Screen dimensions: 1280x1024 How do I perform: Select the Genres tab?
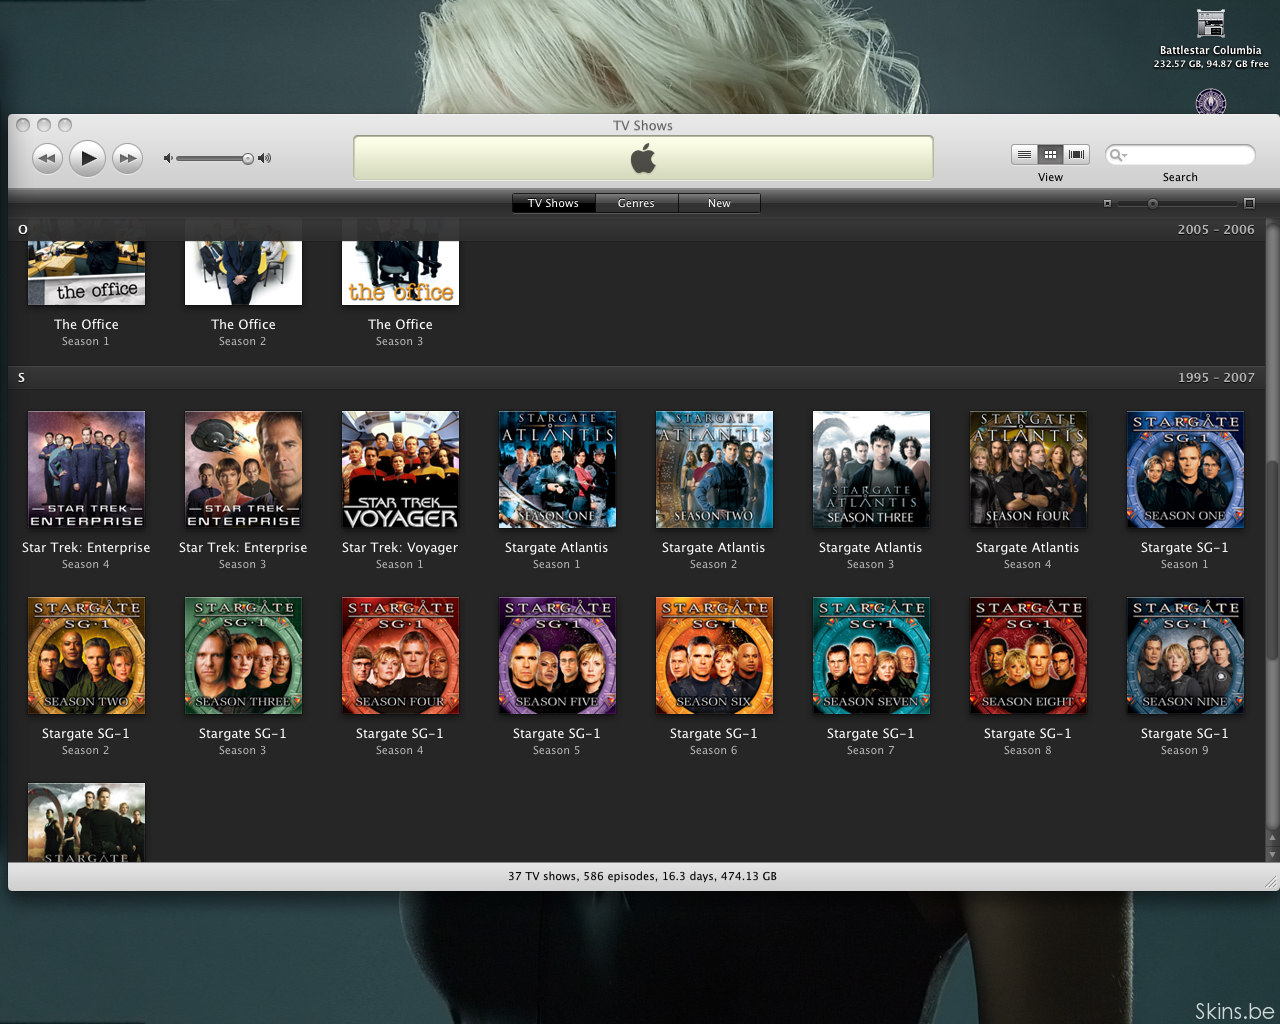point(636,203)
